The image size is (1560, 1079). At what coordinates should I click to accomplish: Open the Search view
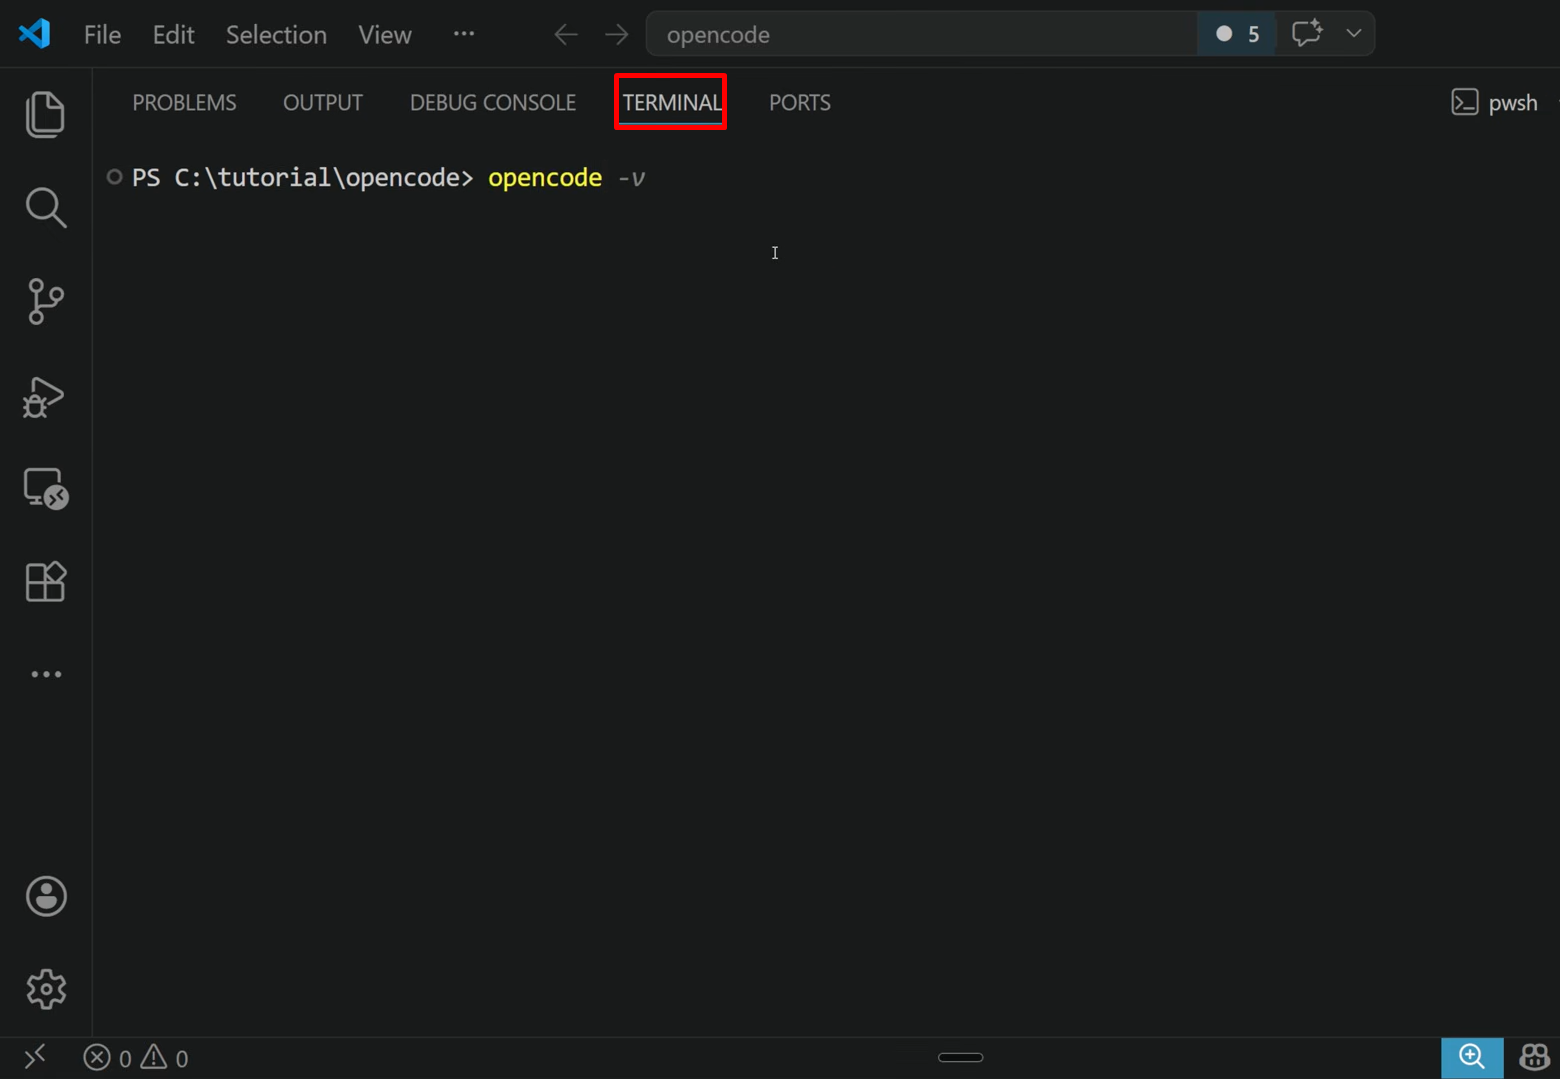45,207
